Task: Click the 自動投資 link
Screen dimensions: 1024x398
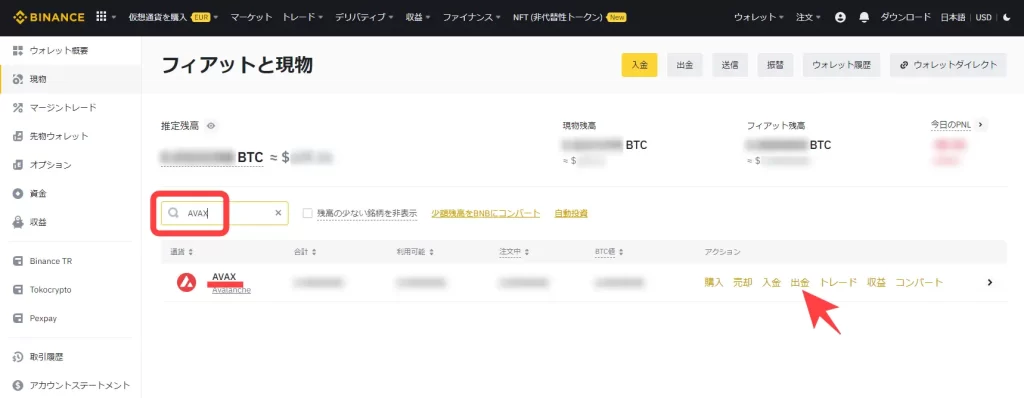Action: (x=571, y=213)
